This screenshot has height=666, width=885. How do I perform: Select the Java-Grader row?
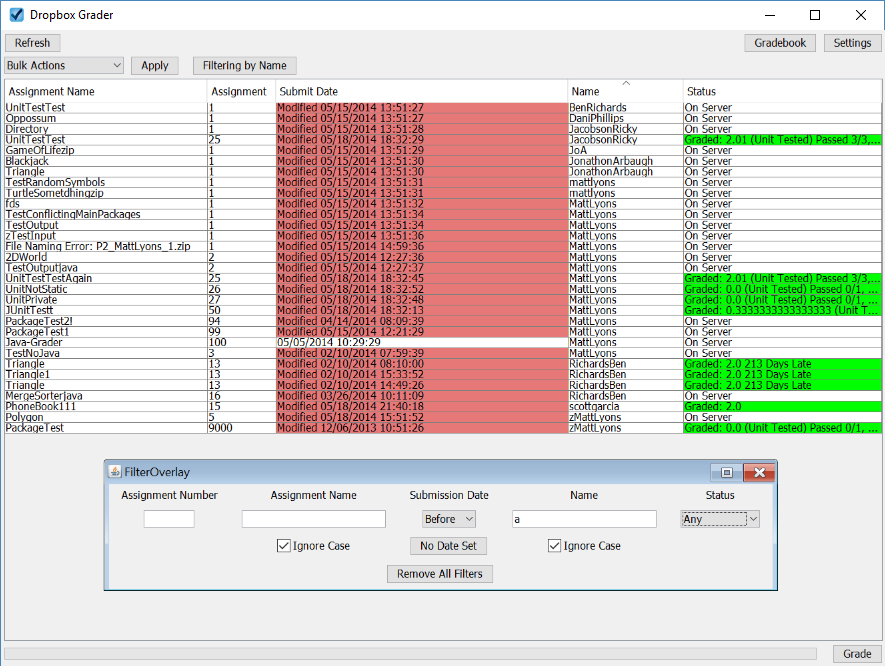tap(443, 343)
